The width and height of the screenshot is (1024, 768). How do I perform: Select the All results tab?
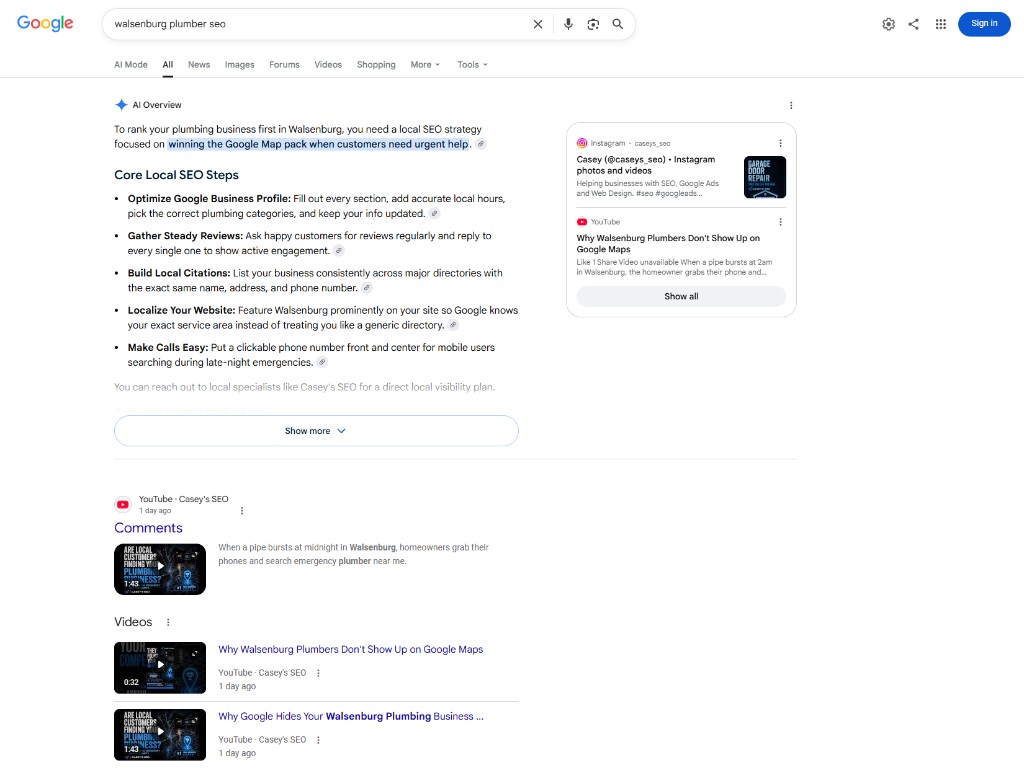point(168,65)
